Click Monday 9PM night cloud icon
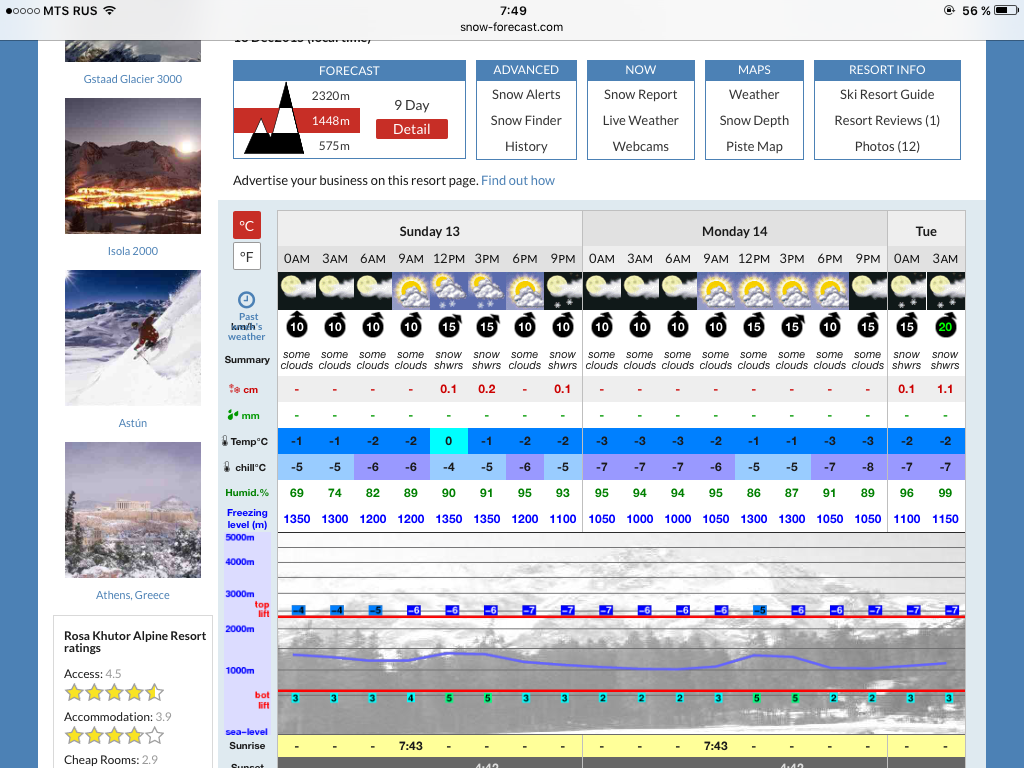1024x768 pixels. pos(868,291)
